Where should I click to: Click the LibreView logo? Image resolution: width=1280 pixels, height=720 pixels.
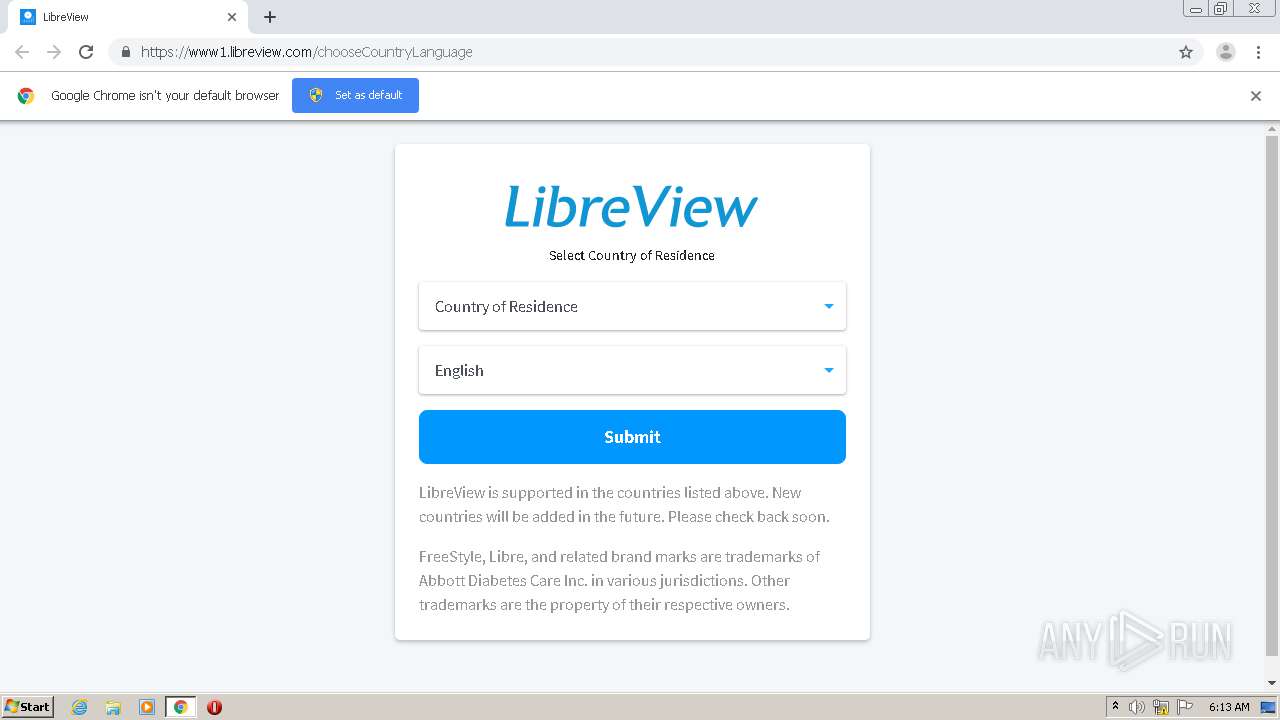(631, 207)
